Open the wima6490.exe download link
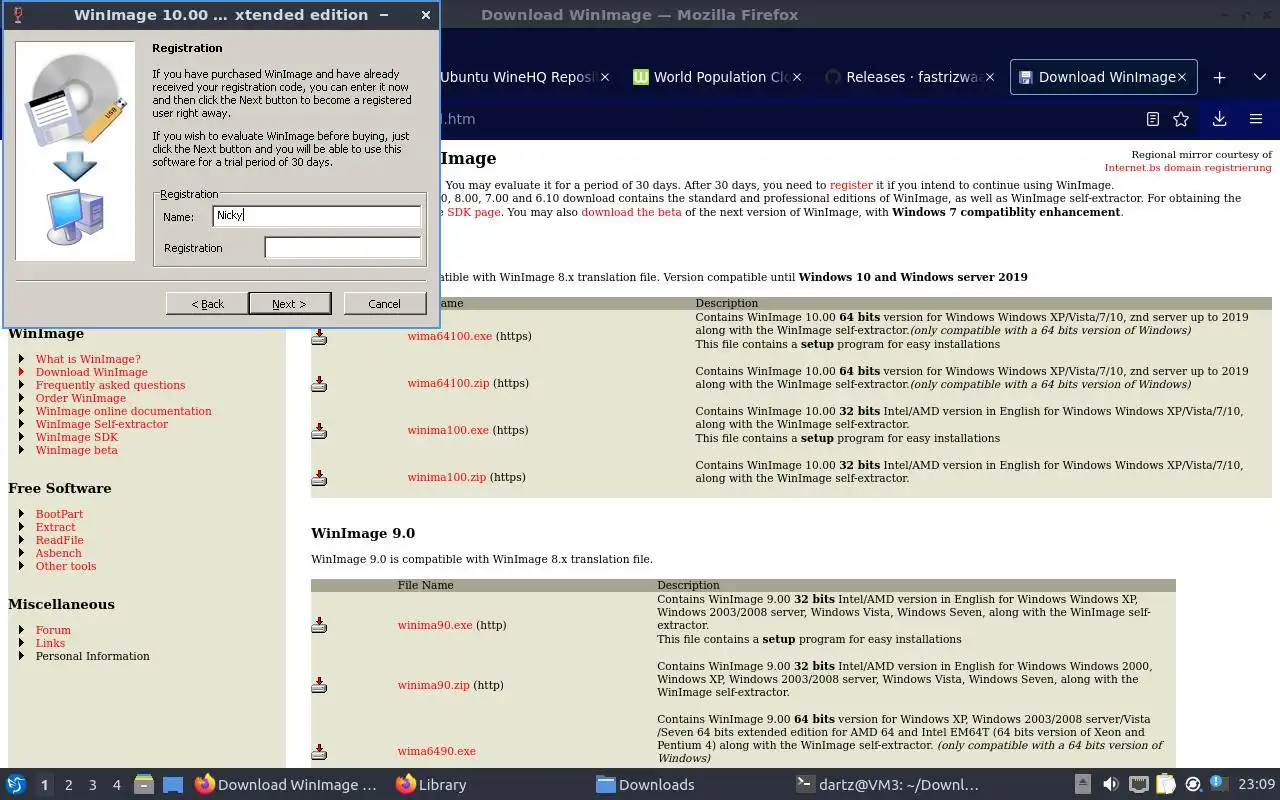1280x800 pixels. pos(437,751)
